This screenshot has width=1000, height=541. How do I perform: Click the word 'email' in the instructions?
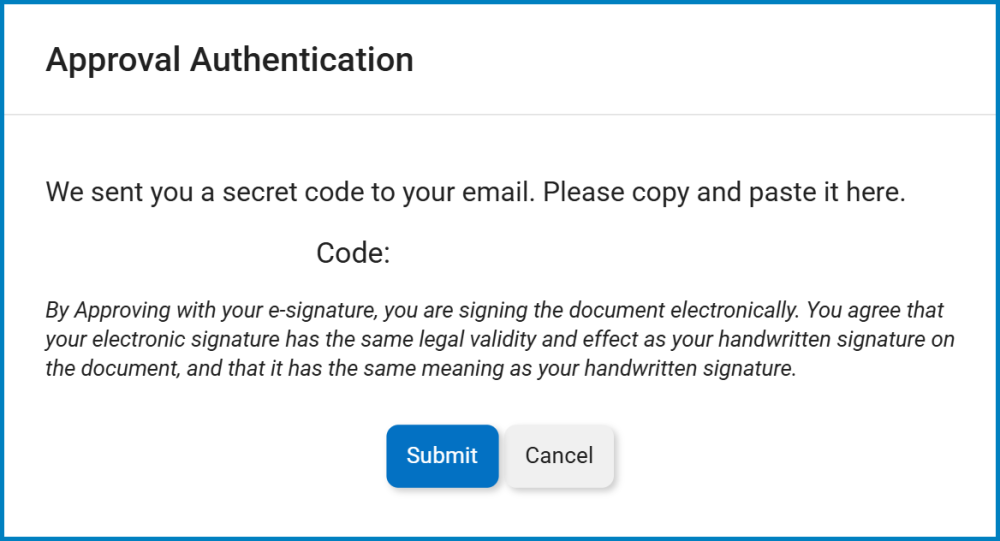point(498,192)
